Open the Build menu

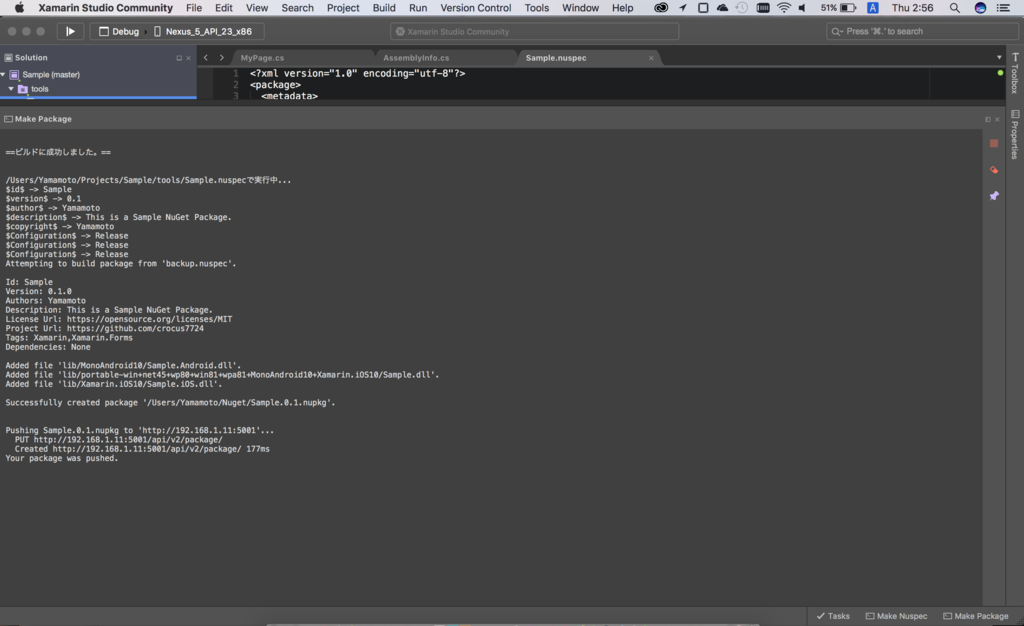(384, 8)
